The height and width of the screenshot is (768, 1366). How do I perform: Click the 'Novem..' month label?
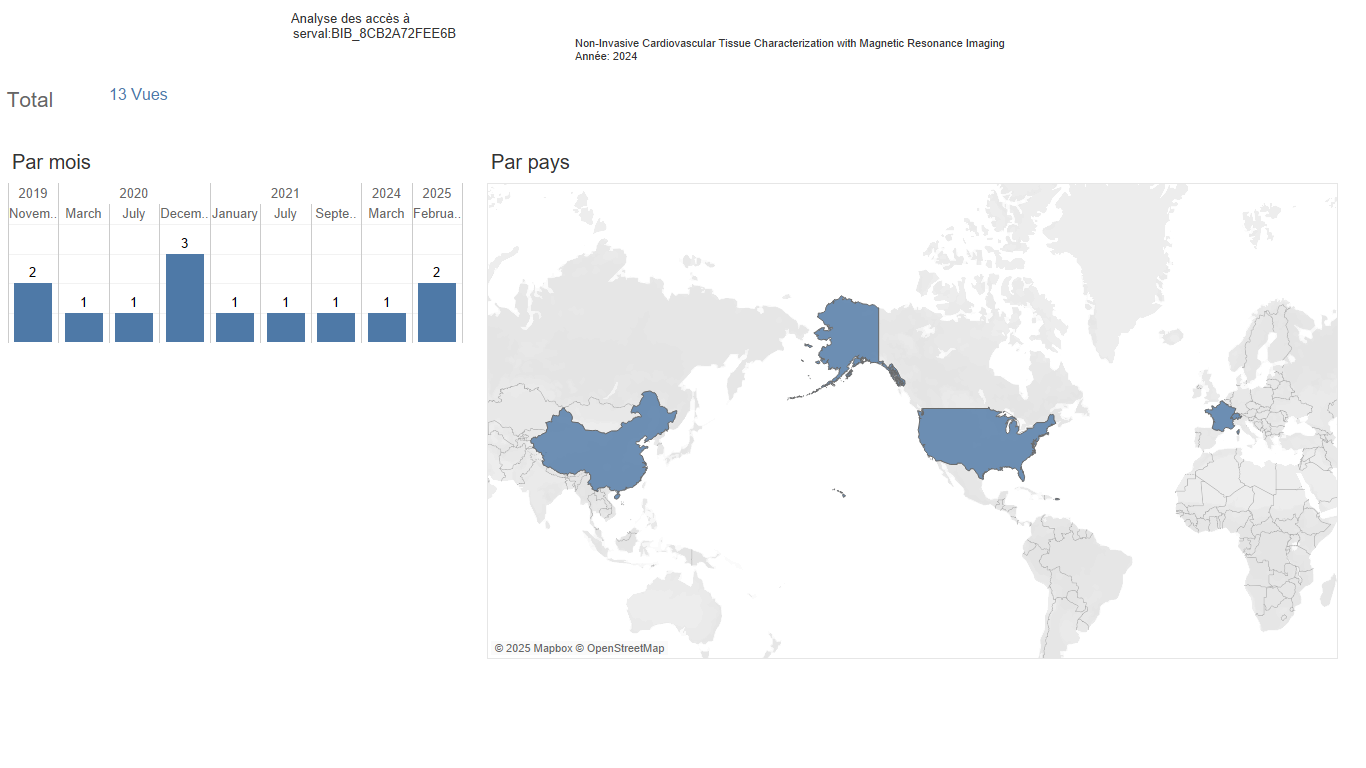(x=33, y=213)
